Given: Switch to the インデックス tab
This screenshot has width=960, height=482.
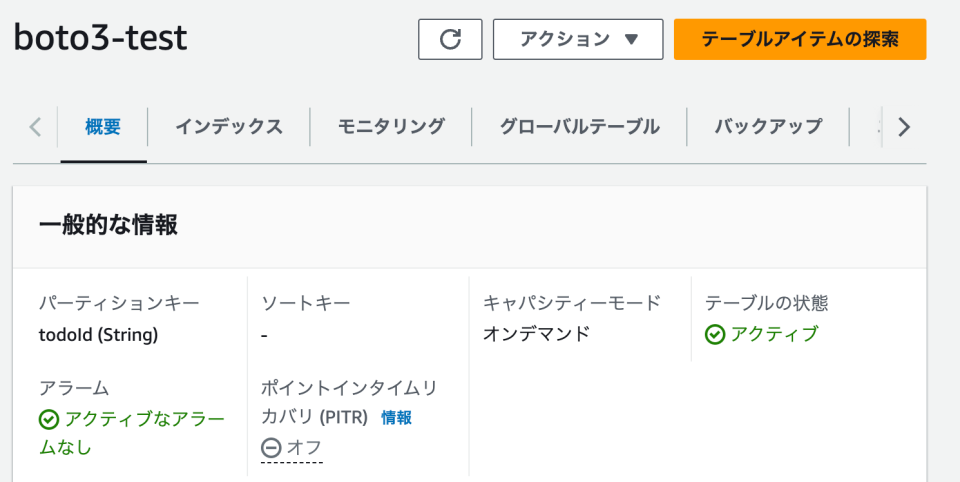Looking at the screenshot, I should pos(229,127).
